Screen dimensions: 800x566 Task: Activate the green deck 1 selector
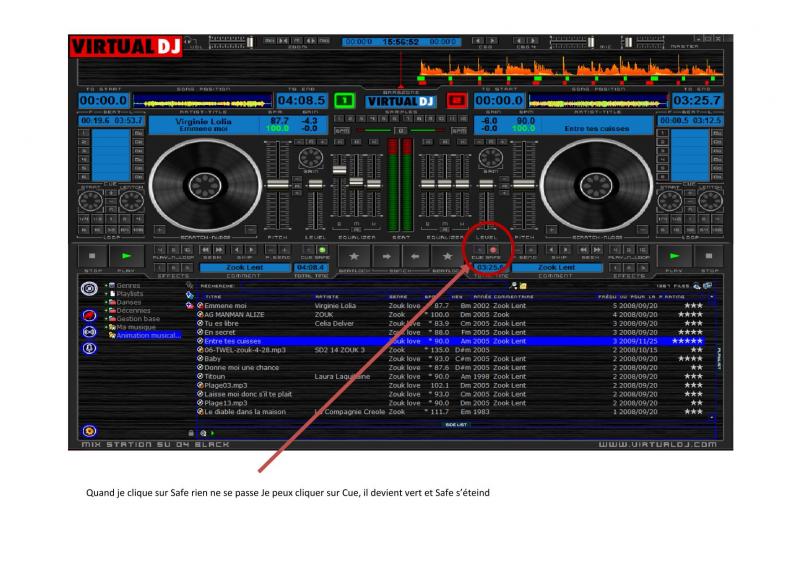pos(341,101)
